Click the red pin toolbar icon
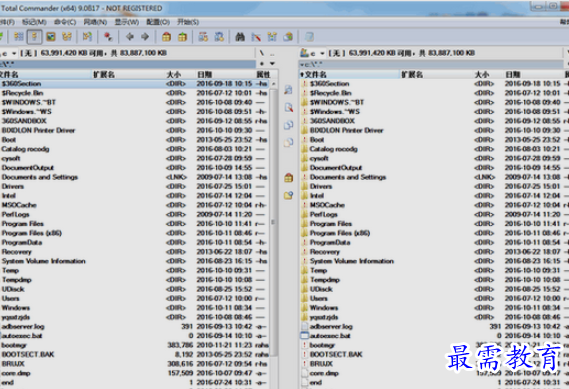 click(x=108, y=37)
